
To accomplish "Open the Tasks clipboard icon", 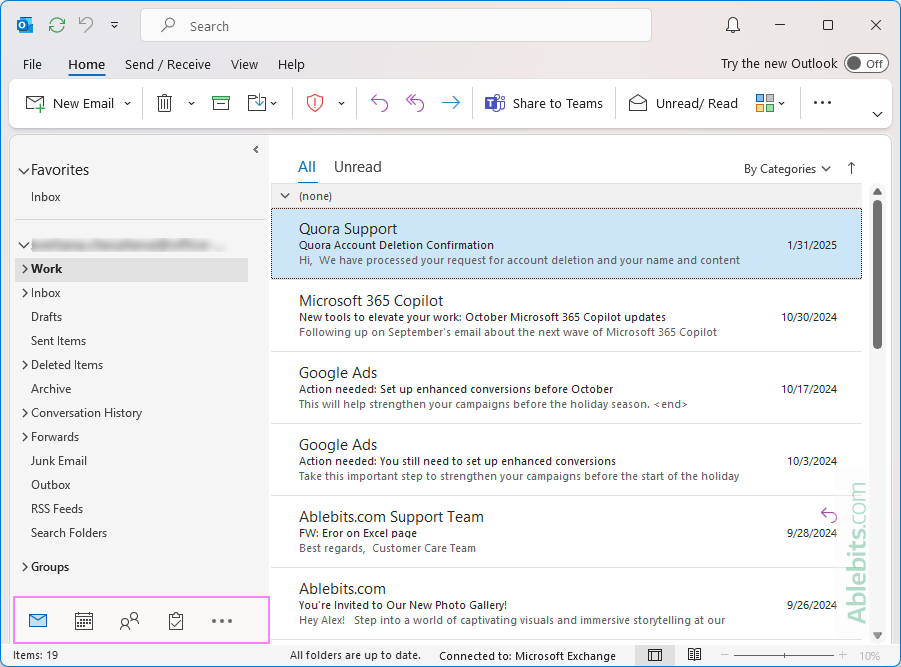I will 176,621.
